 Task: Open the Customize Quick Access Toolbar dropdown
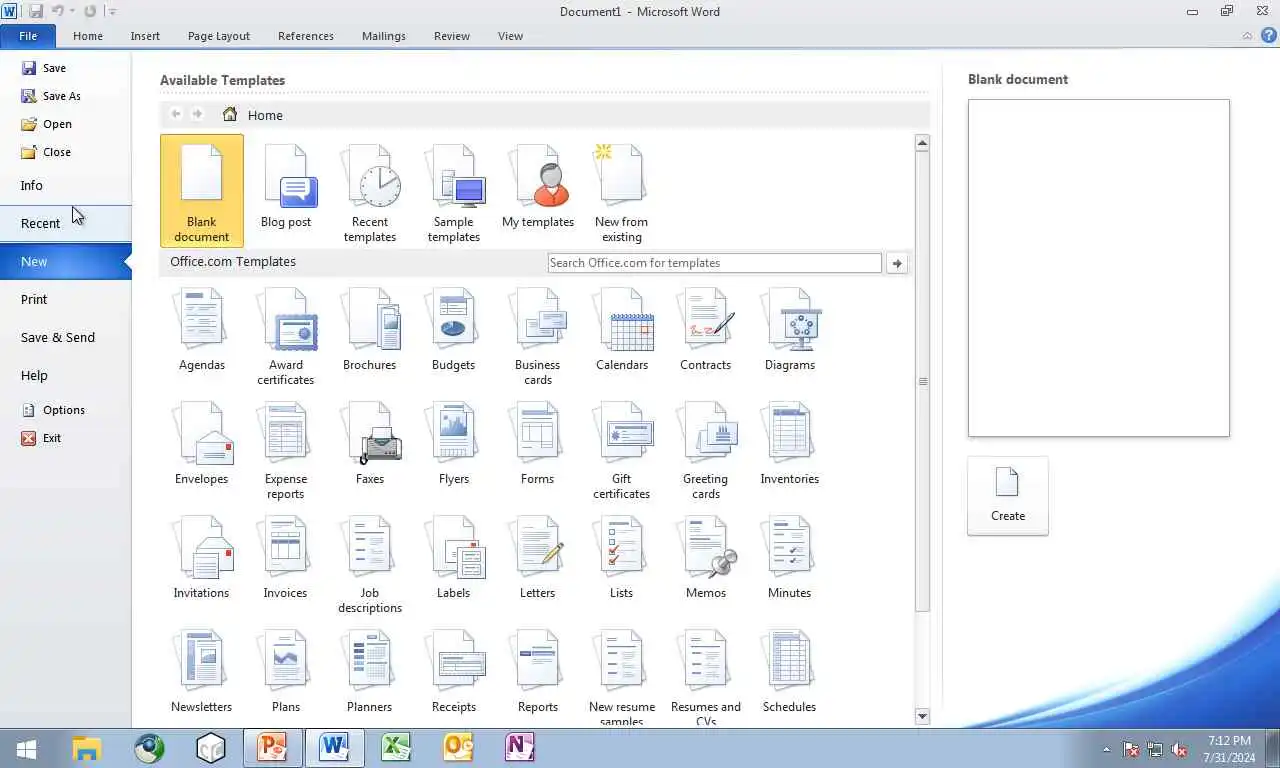112,11
